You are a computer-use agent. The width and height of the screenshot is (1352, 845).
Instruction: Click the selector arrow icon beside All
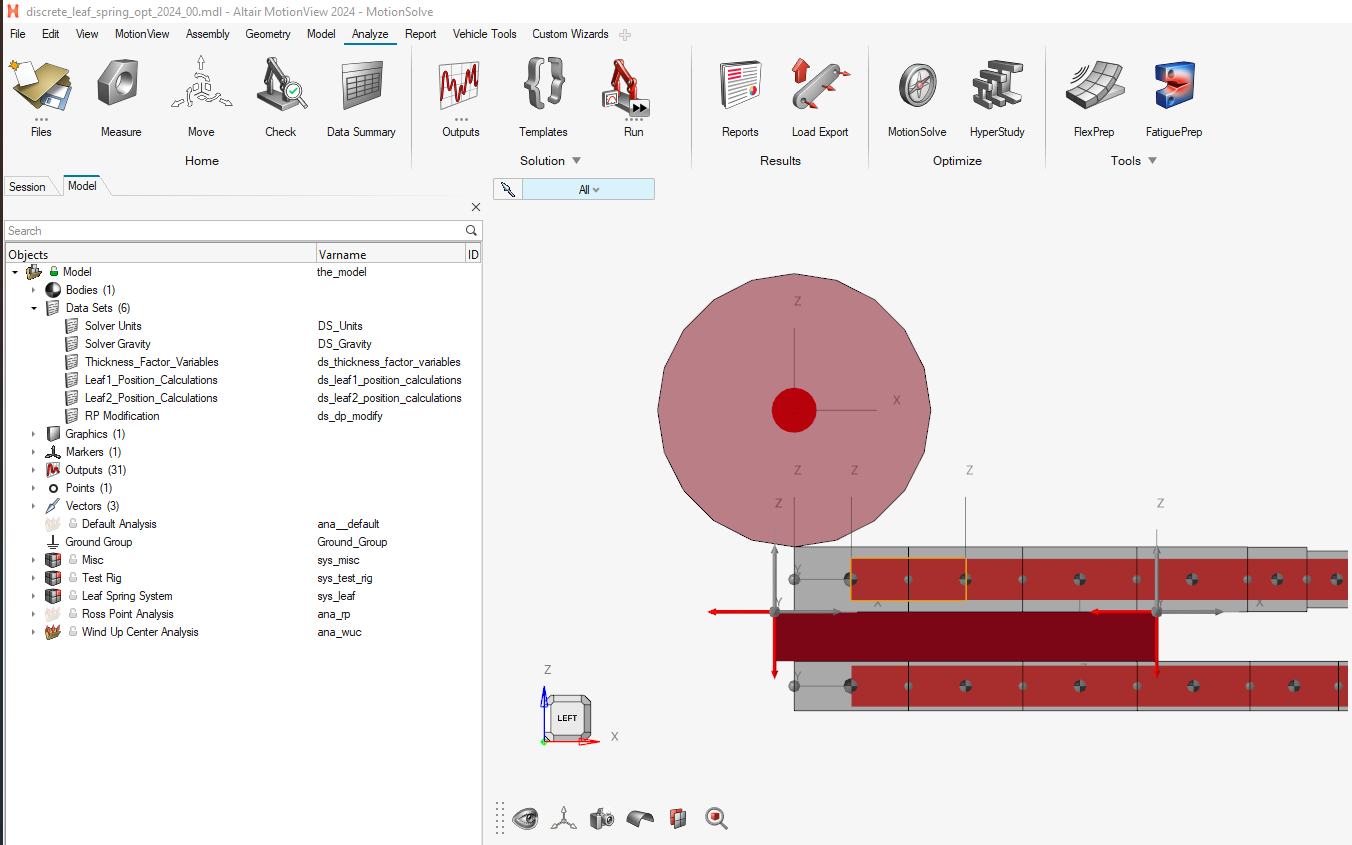(508, 189)
